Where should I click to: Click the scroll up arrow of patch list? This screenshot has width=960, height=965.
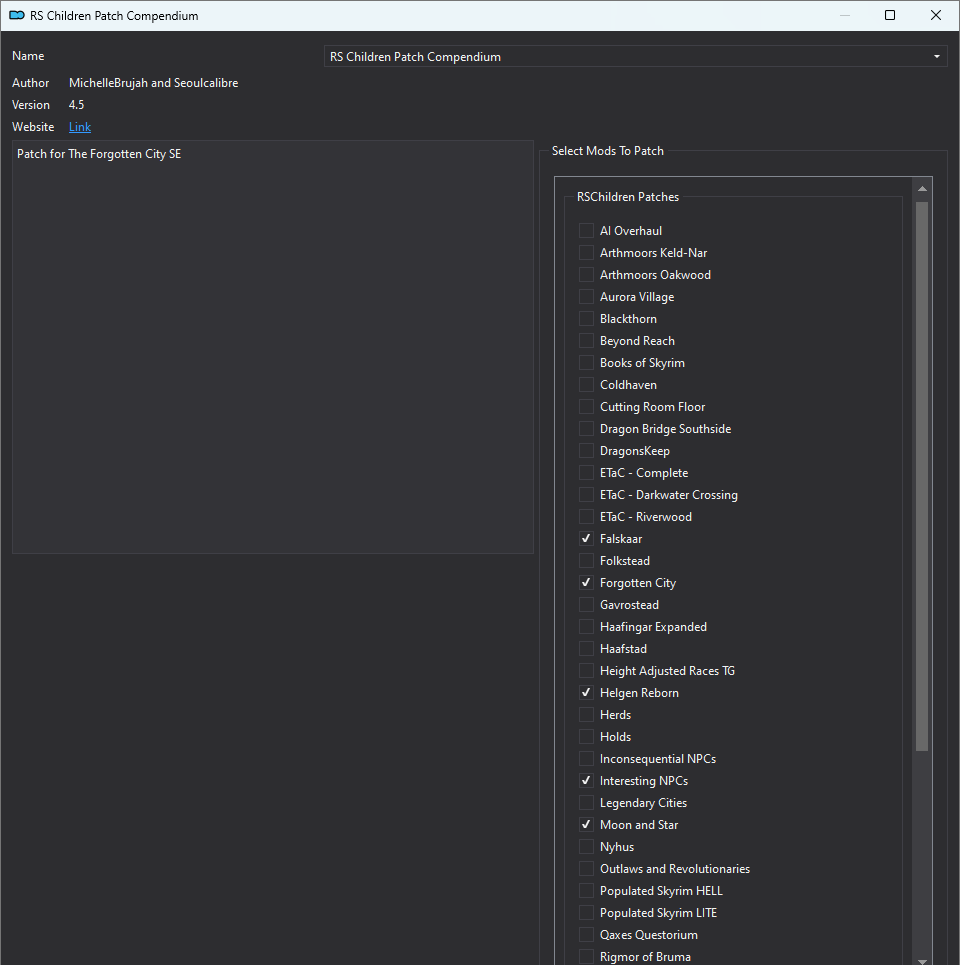[922, 189]
